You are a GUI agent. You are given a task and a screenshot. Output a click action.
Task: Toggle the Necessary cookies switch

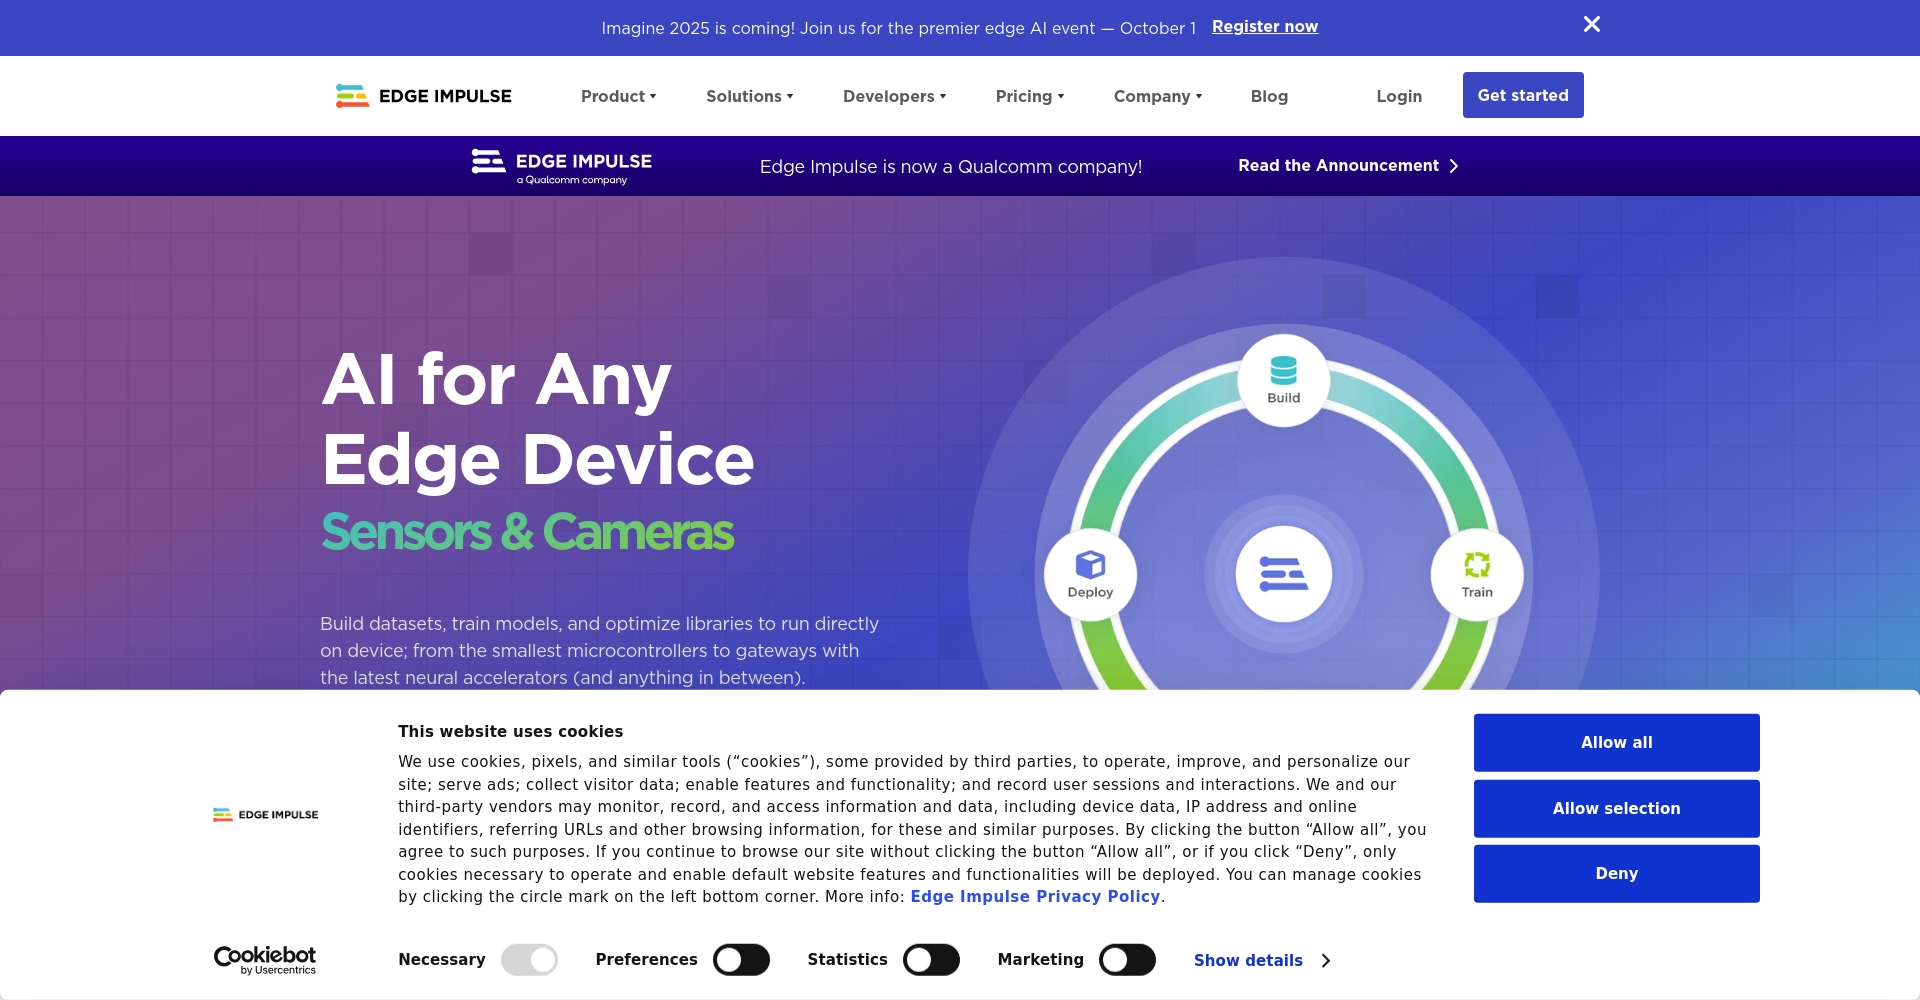(529, 960)
